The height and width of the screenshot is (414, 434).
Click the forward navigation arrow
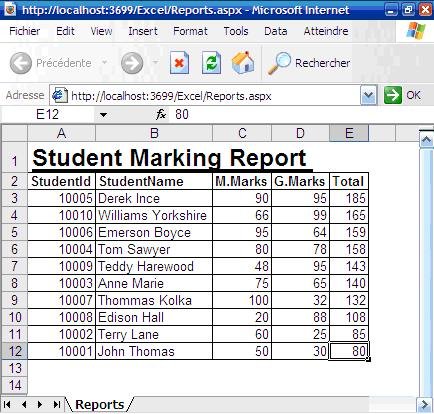pyautogui.click(x=132, y=63)
